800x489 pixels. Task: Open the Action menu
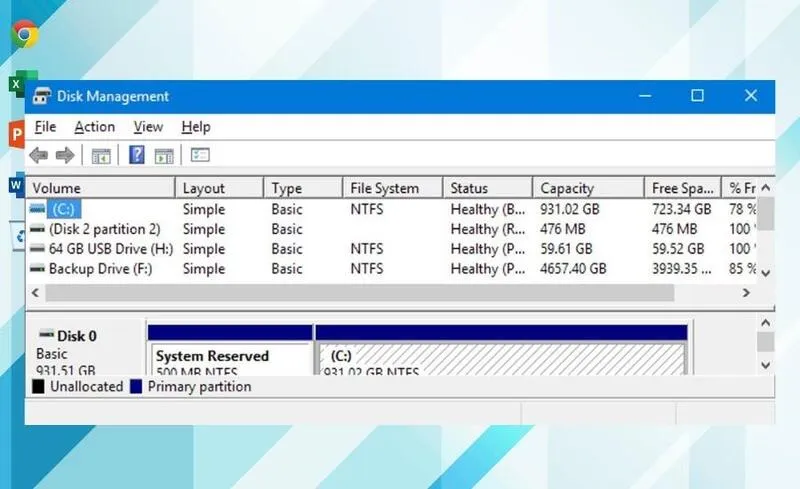(x=94, y=127)
